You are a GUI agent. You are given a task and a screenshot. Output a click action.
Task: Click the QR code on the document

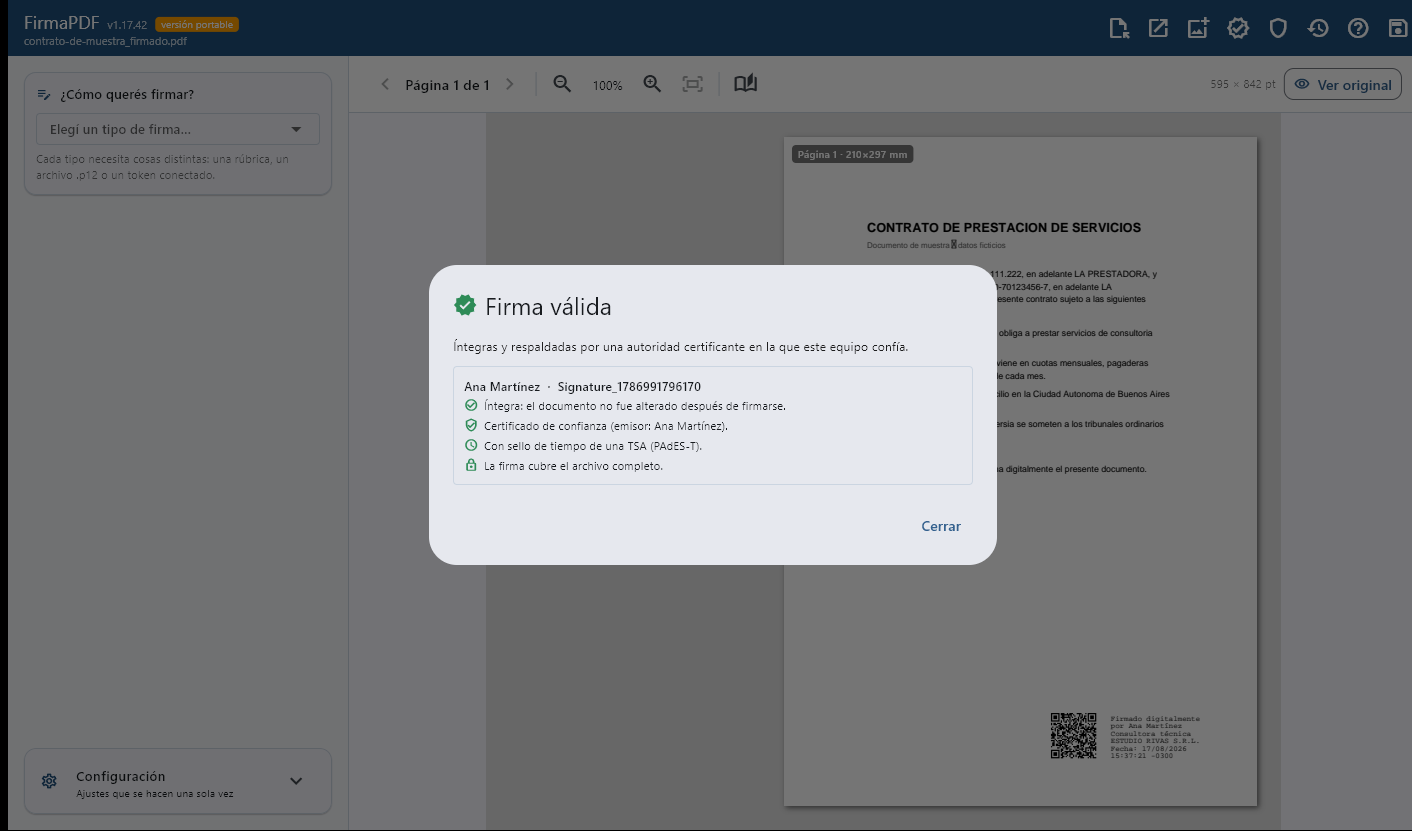pyautogui.click(x=1073, y=735)
